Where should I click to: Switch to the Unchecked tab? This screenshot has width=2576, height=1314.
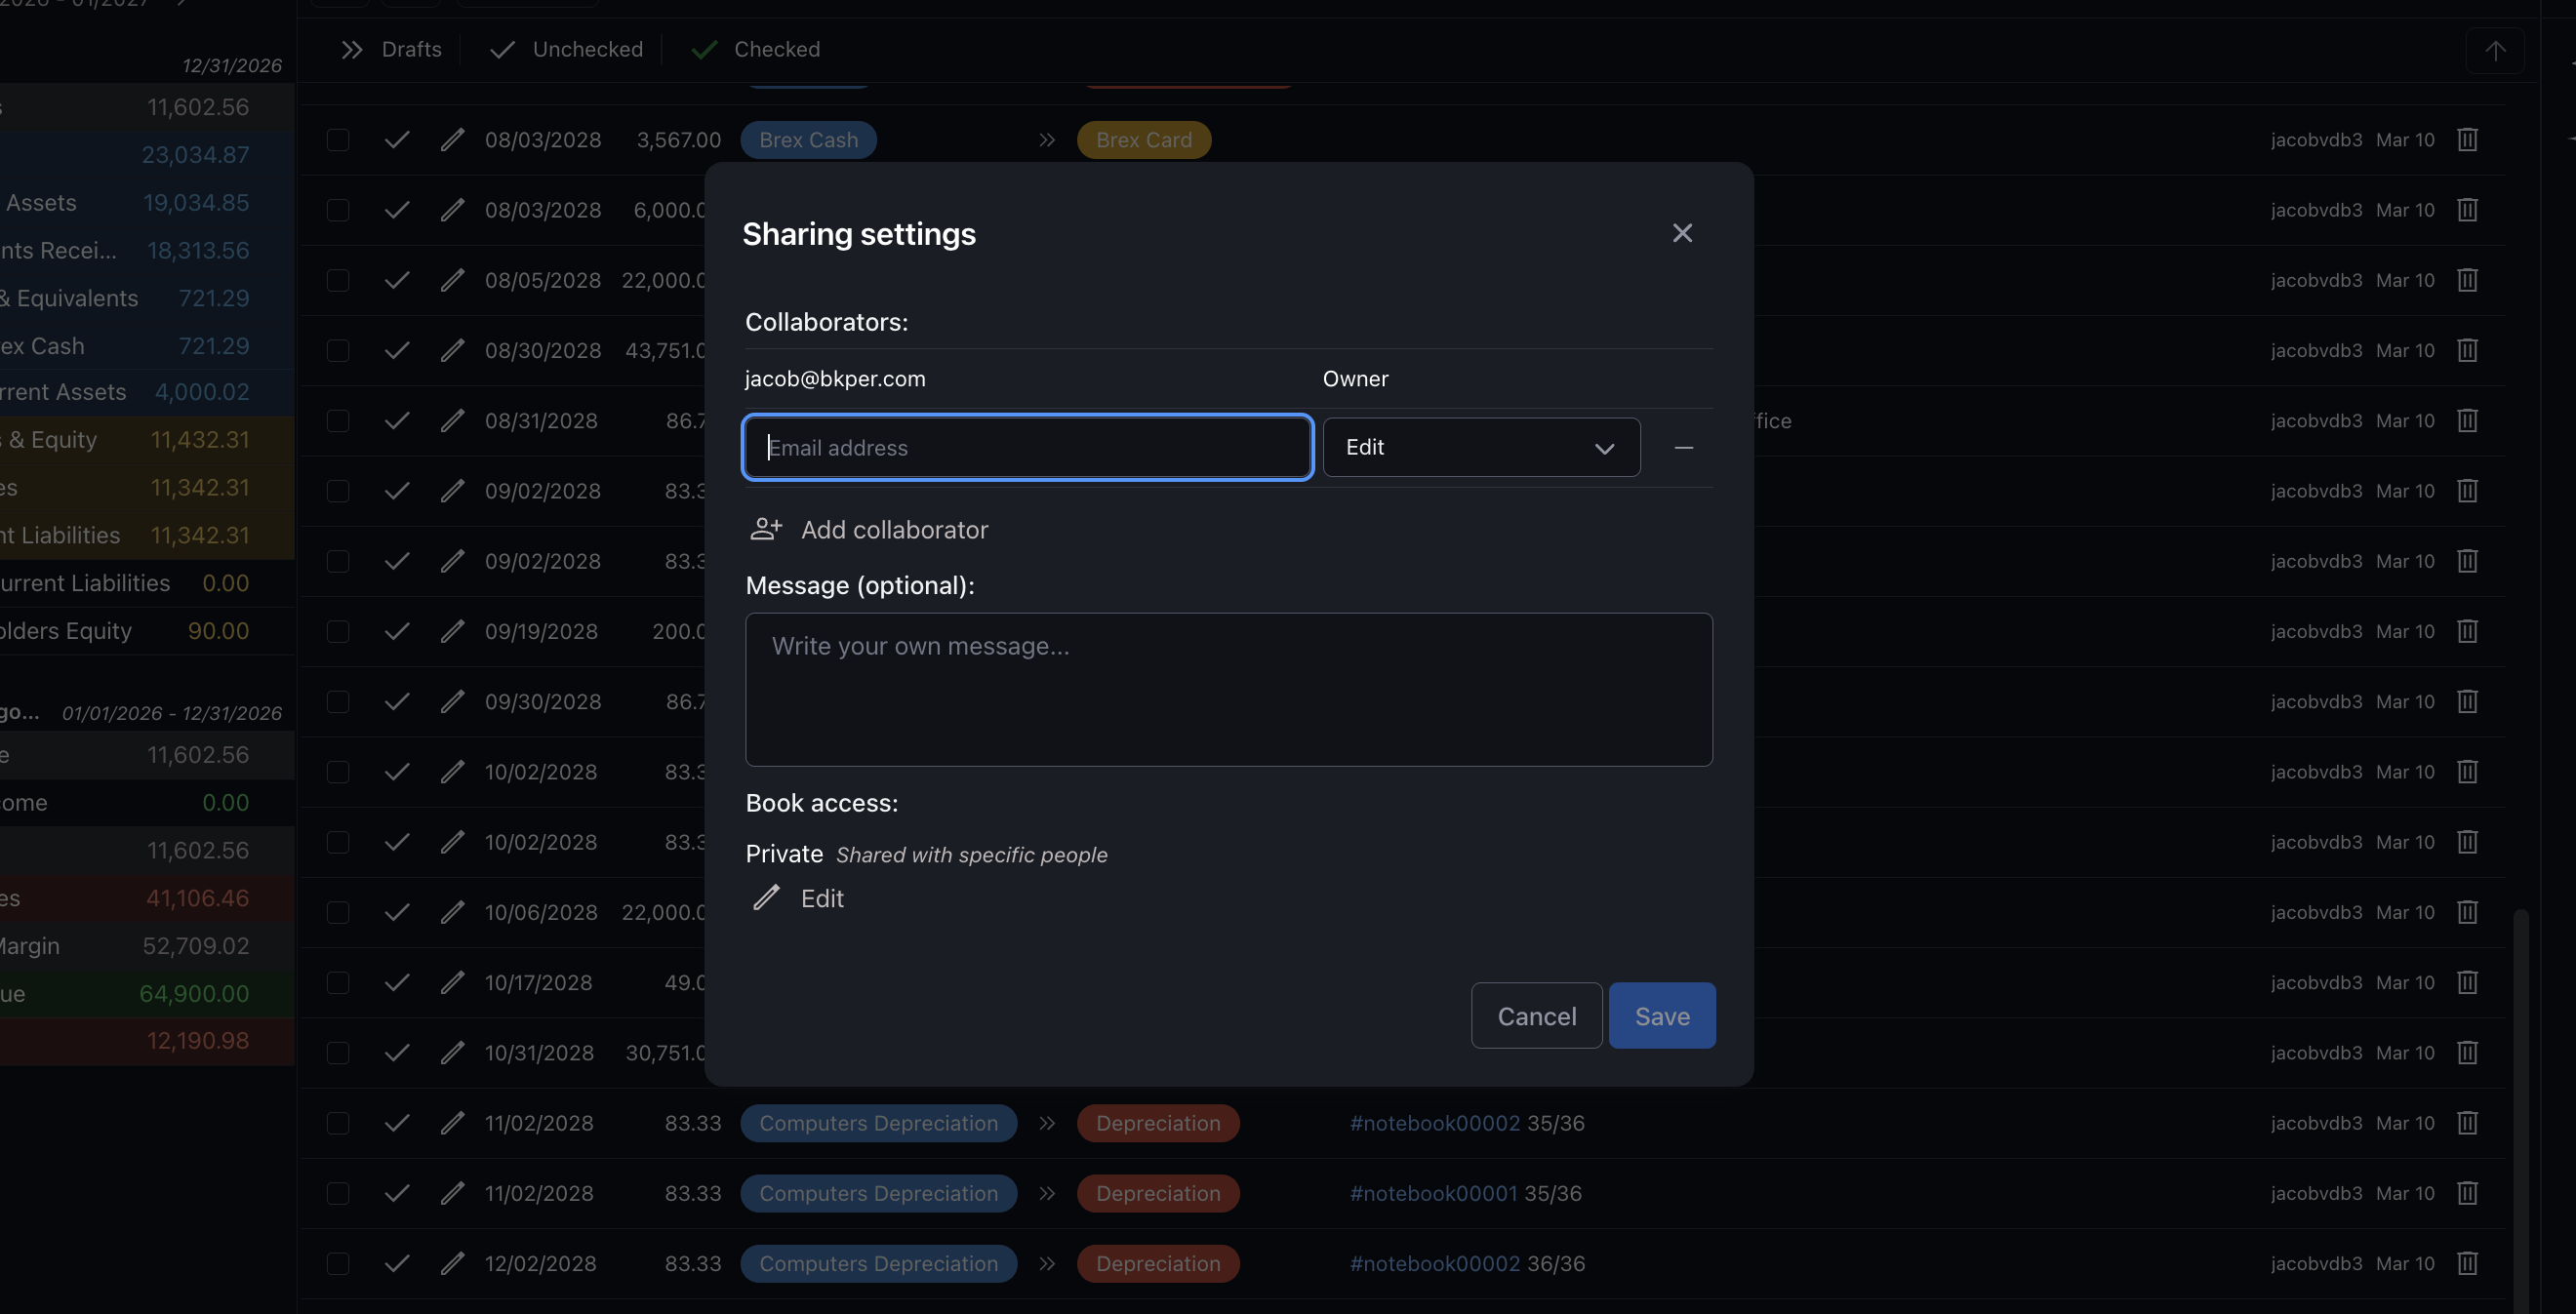[566, 49]
